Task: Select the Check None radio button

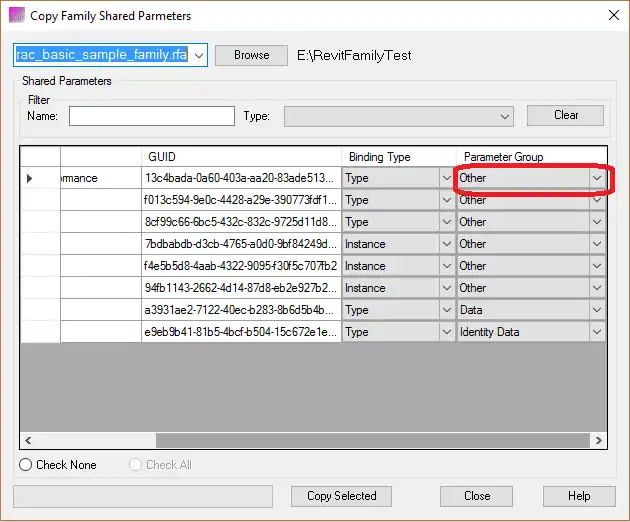Action: 27,465
